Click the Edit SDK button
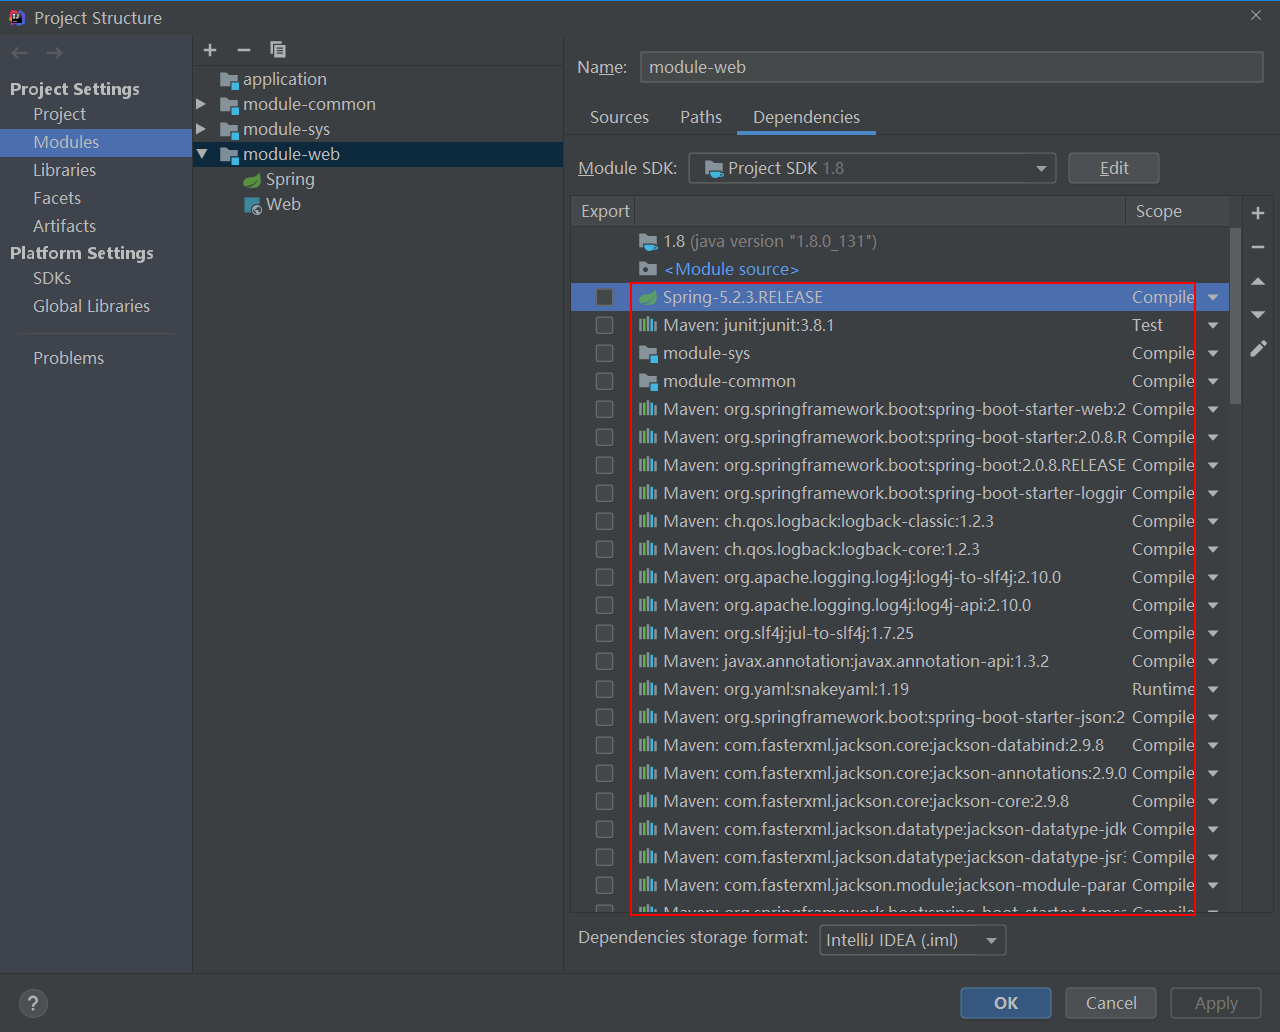The width and height of the screenshot is (1280, 1032). (1113, 168)
